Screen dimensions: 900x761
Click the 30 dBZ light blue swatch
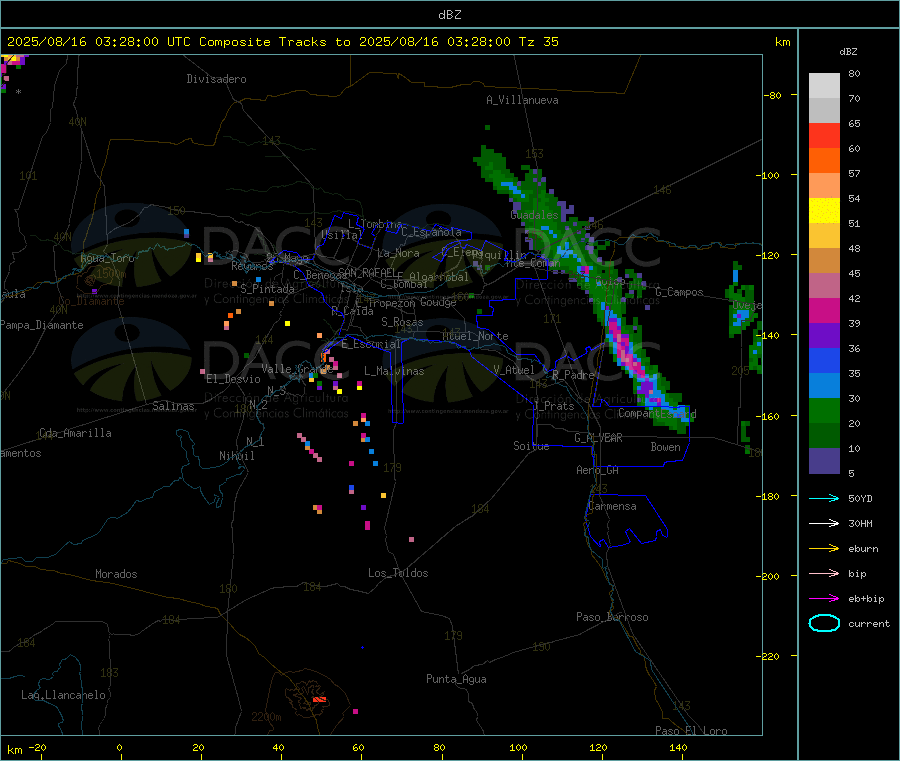(x=824, y=386)
